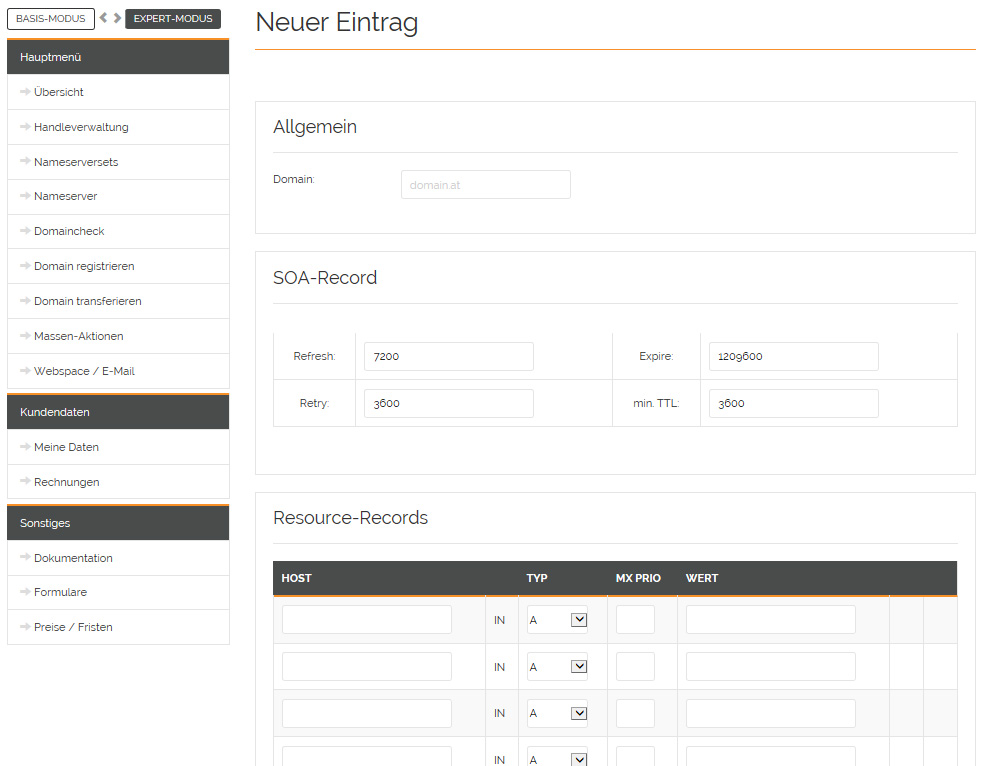This screenshot has height=766, width=985.
Task: Click arrow icon beside Domain transferieren
Action: 25,301
